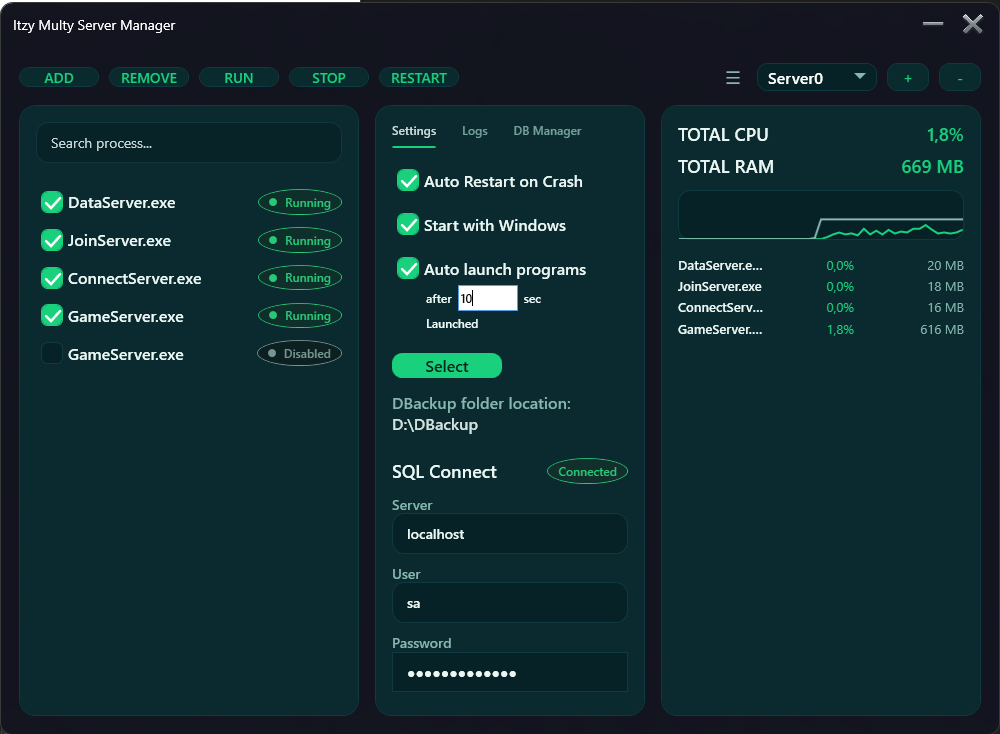Switch to the Logs tab
Viewport: 1000px width, 734px height.
[475, 131]
